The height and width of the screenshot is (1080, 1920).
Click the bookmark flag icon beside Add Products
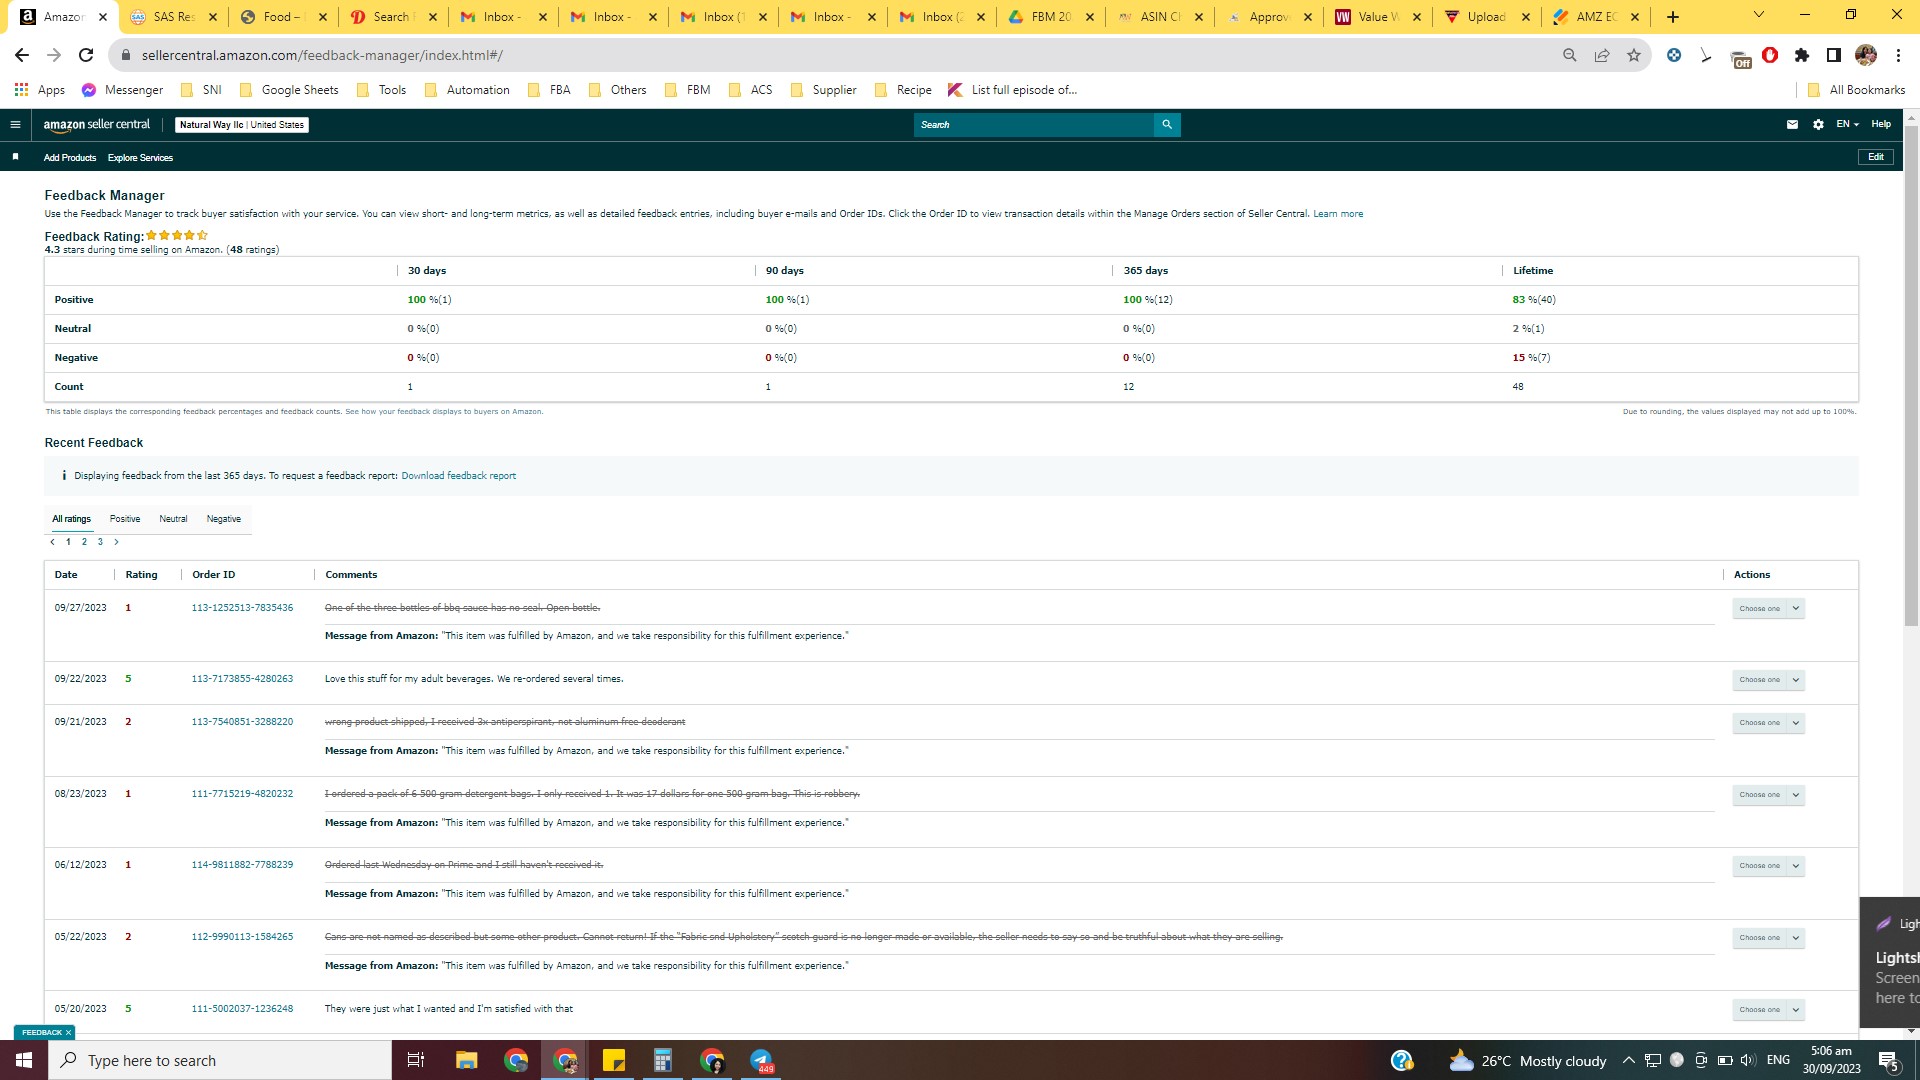(x=15, y=157)
